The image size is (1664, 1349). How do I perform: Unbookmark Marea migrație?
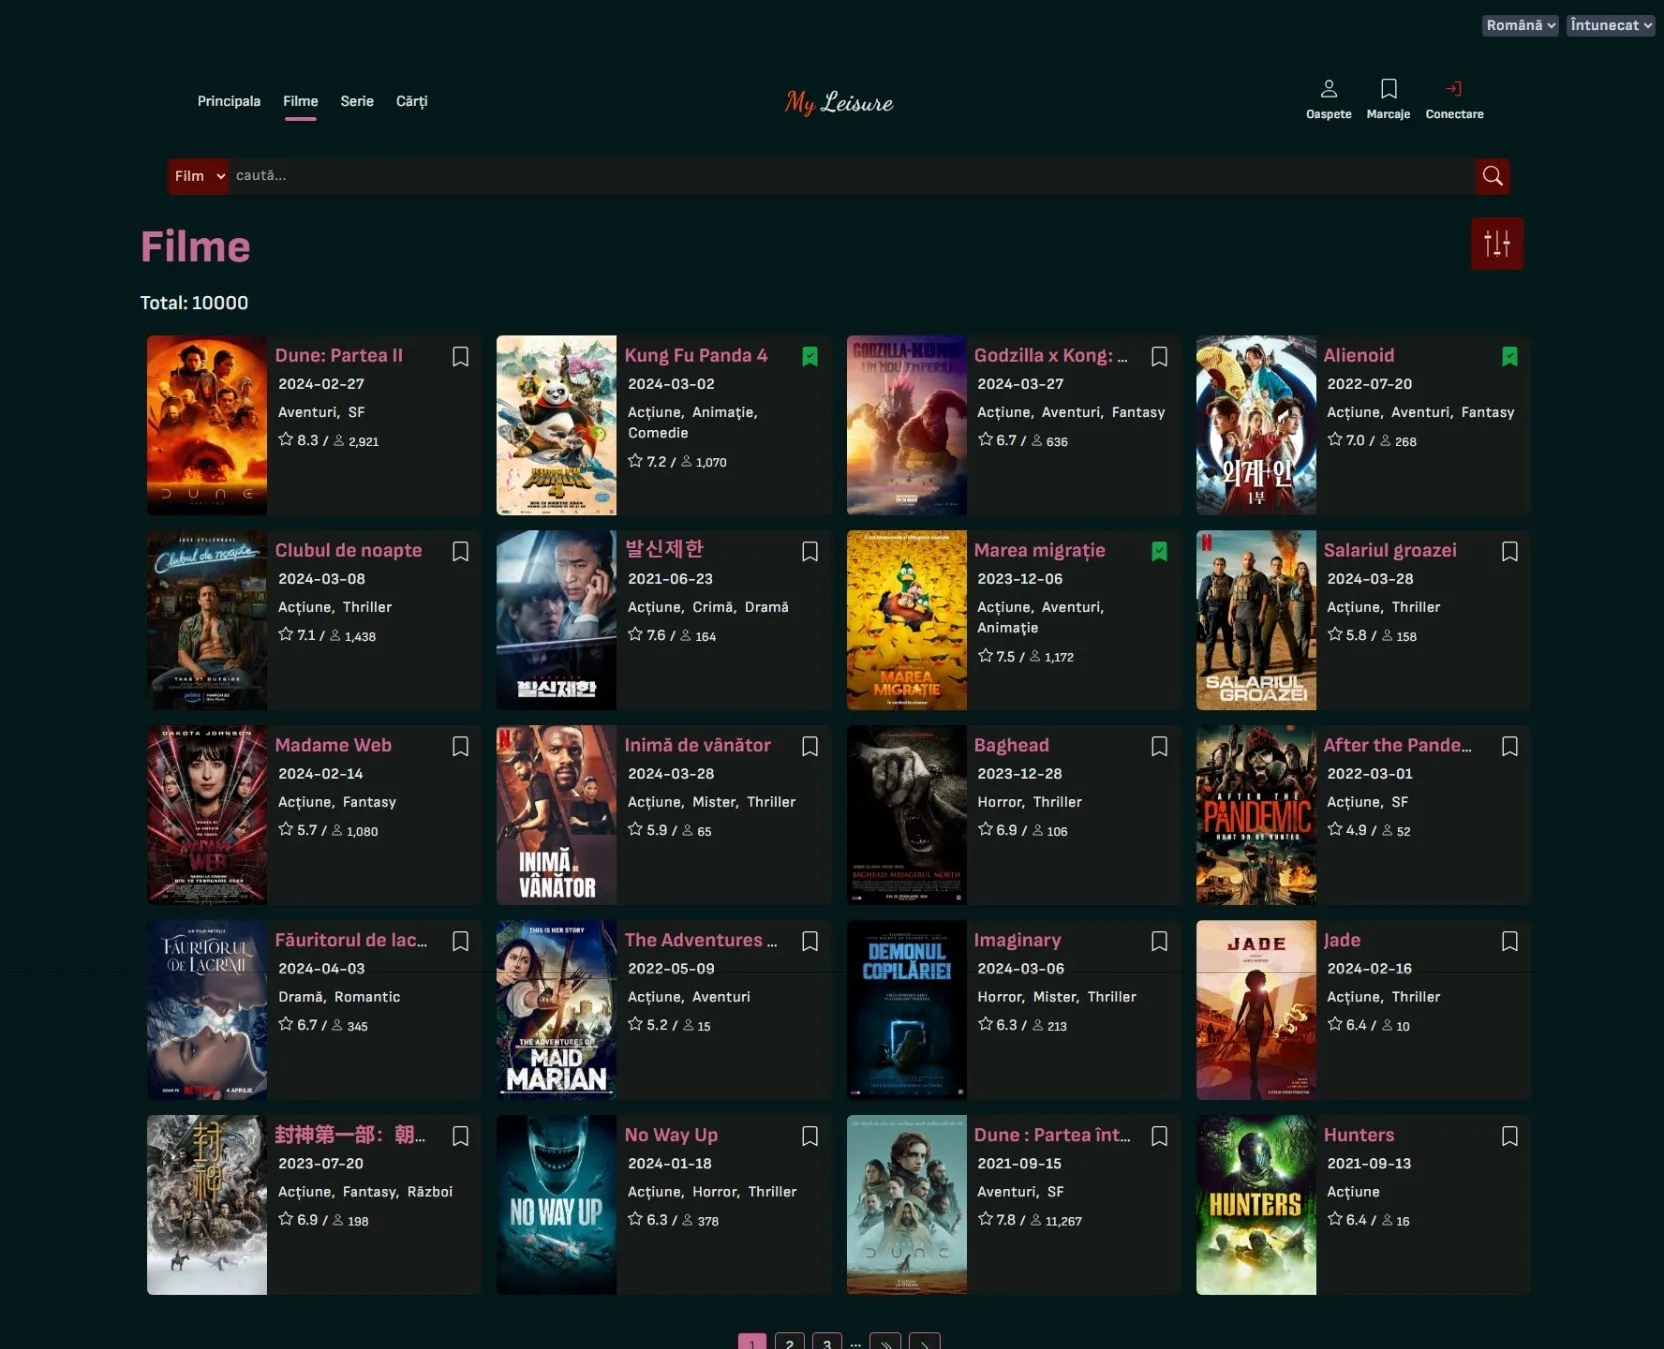tap(1159, 552)
